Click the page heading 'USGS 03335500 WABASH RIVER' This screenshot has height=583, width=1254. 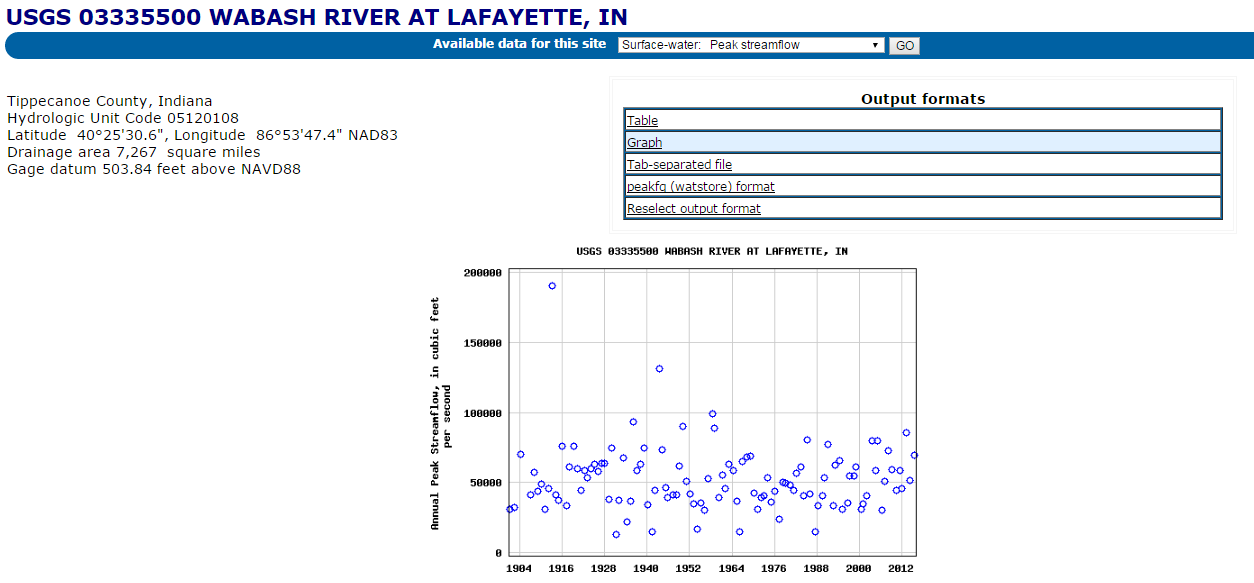317,16
